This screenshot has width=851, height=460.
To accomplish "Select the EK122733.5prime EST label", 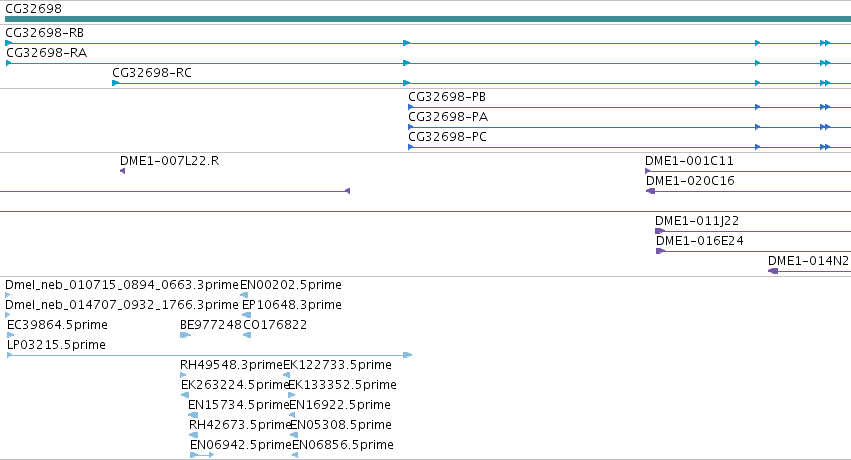I will 338,365.
